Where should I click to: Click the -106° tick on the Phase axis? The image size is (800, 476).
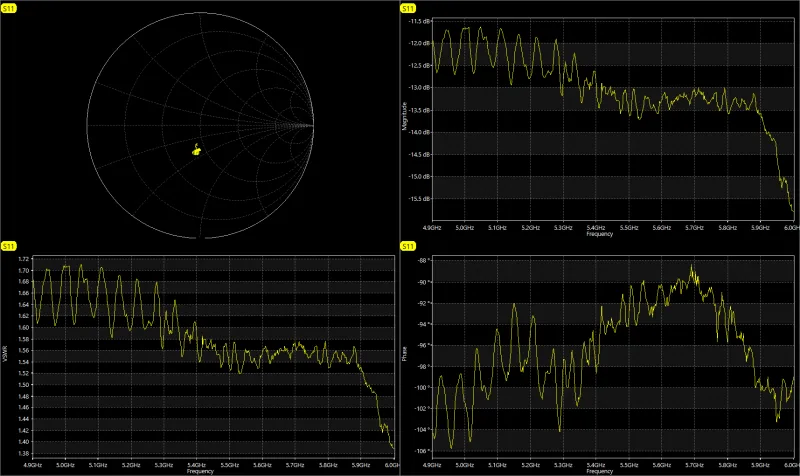point(423,451)
